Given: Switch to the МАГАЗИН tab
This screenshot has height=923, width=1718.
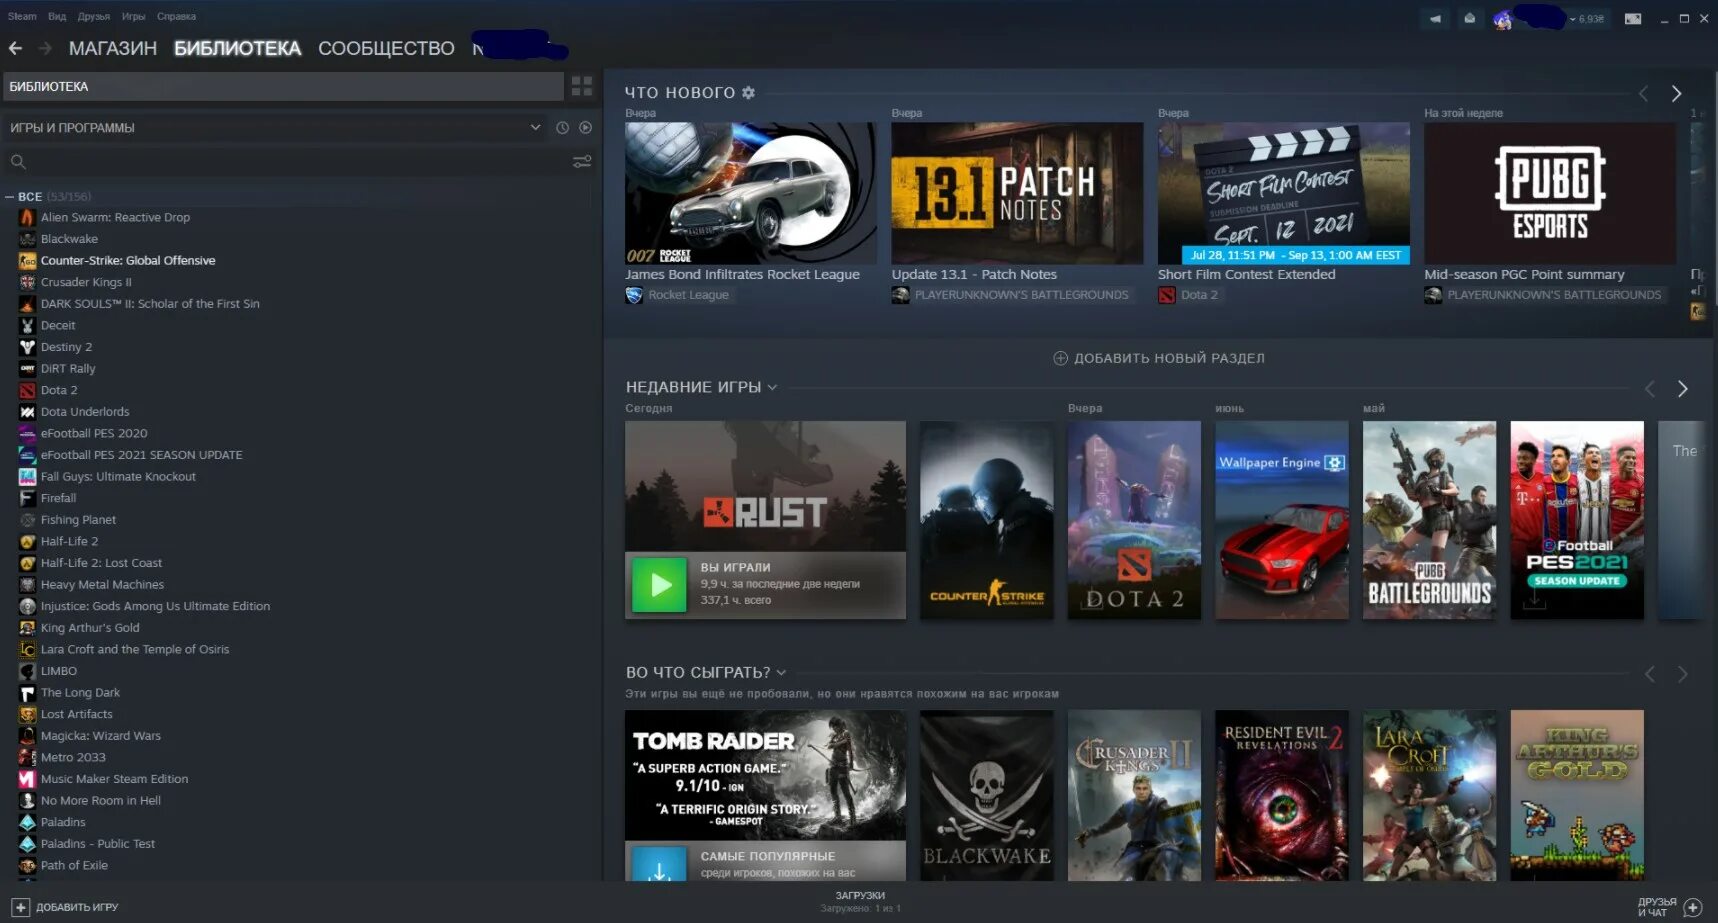Looking at the screenshot, I should pos(113,48).
